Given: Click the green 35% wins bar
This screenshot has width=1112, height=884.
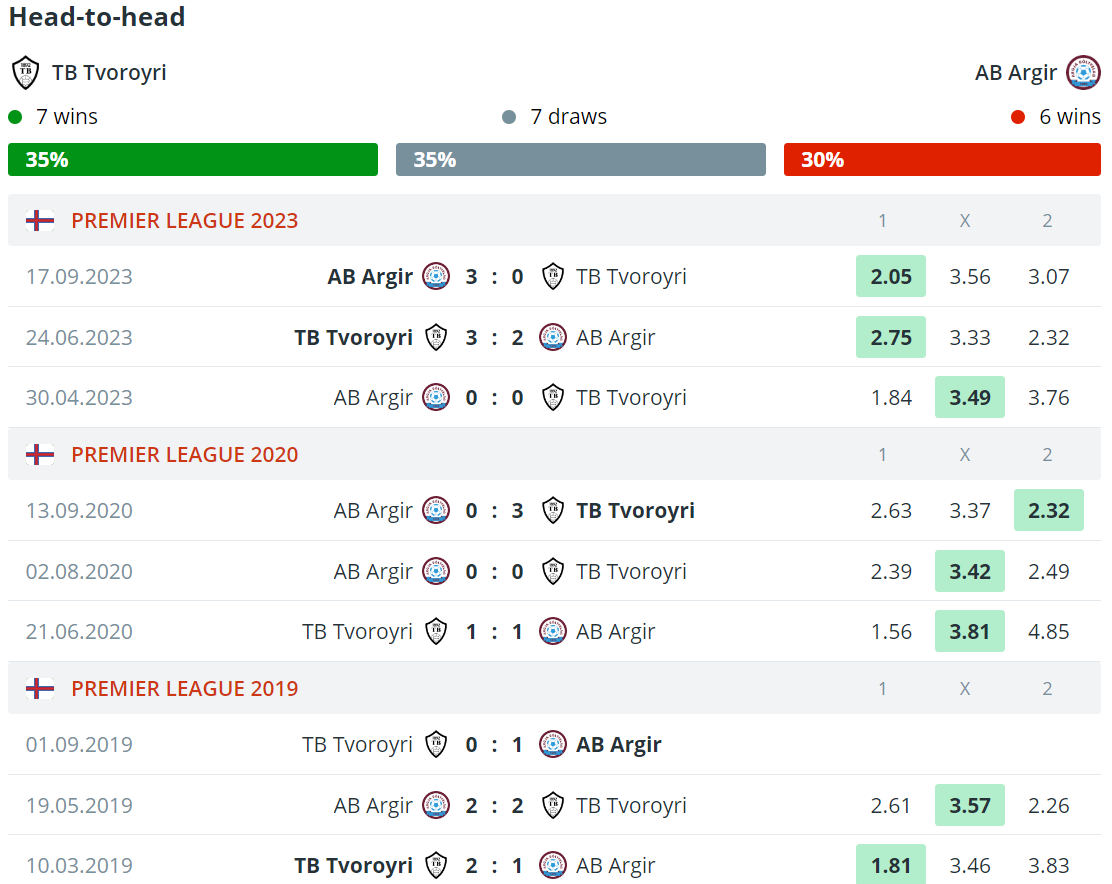Looking at the screenshot, I should [x=193, y=160].
